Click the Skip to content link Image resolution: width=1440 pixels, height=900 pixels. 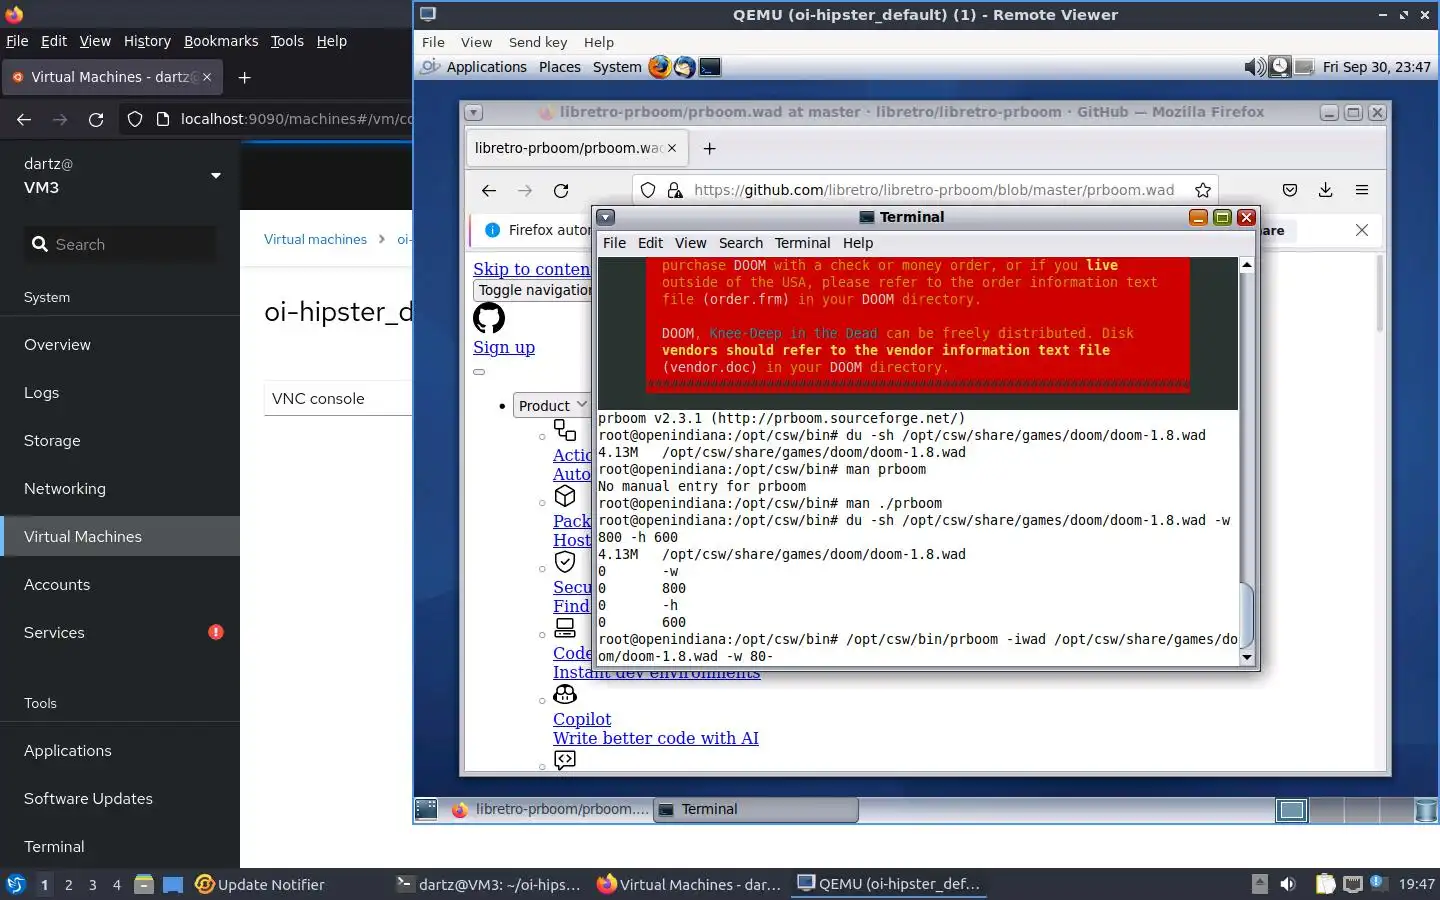pos(531,269)
